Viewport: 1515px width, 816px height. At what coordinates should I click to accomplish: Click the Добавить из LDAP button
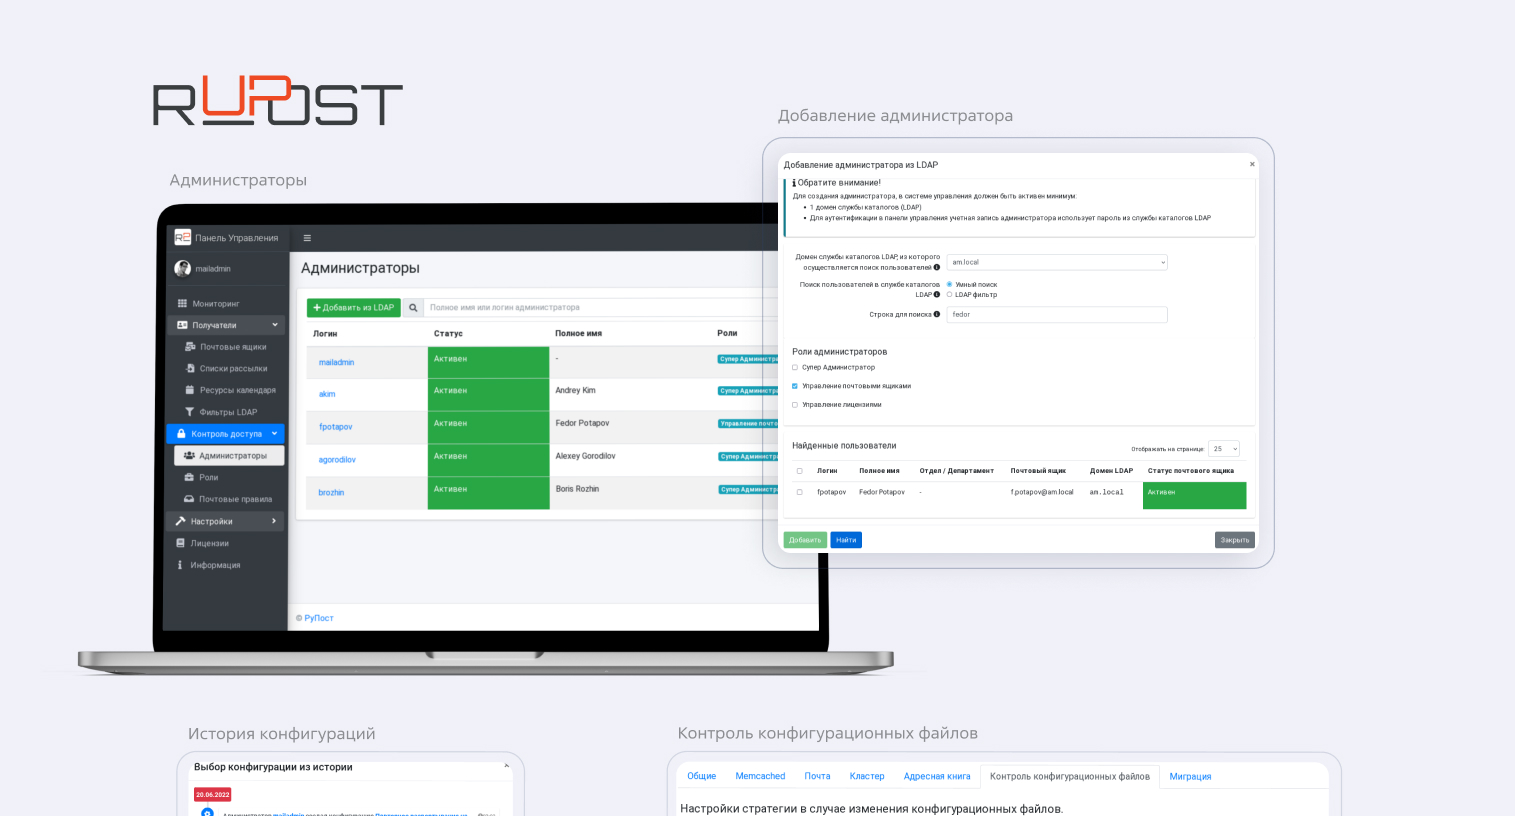click(x=354, y=308)
